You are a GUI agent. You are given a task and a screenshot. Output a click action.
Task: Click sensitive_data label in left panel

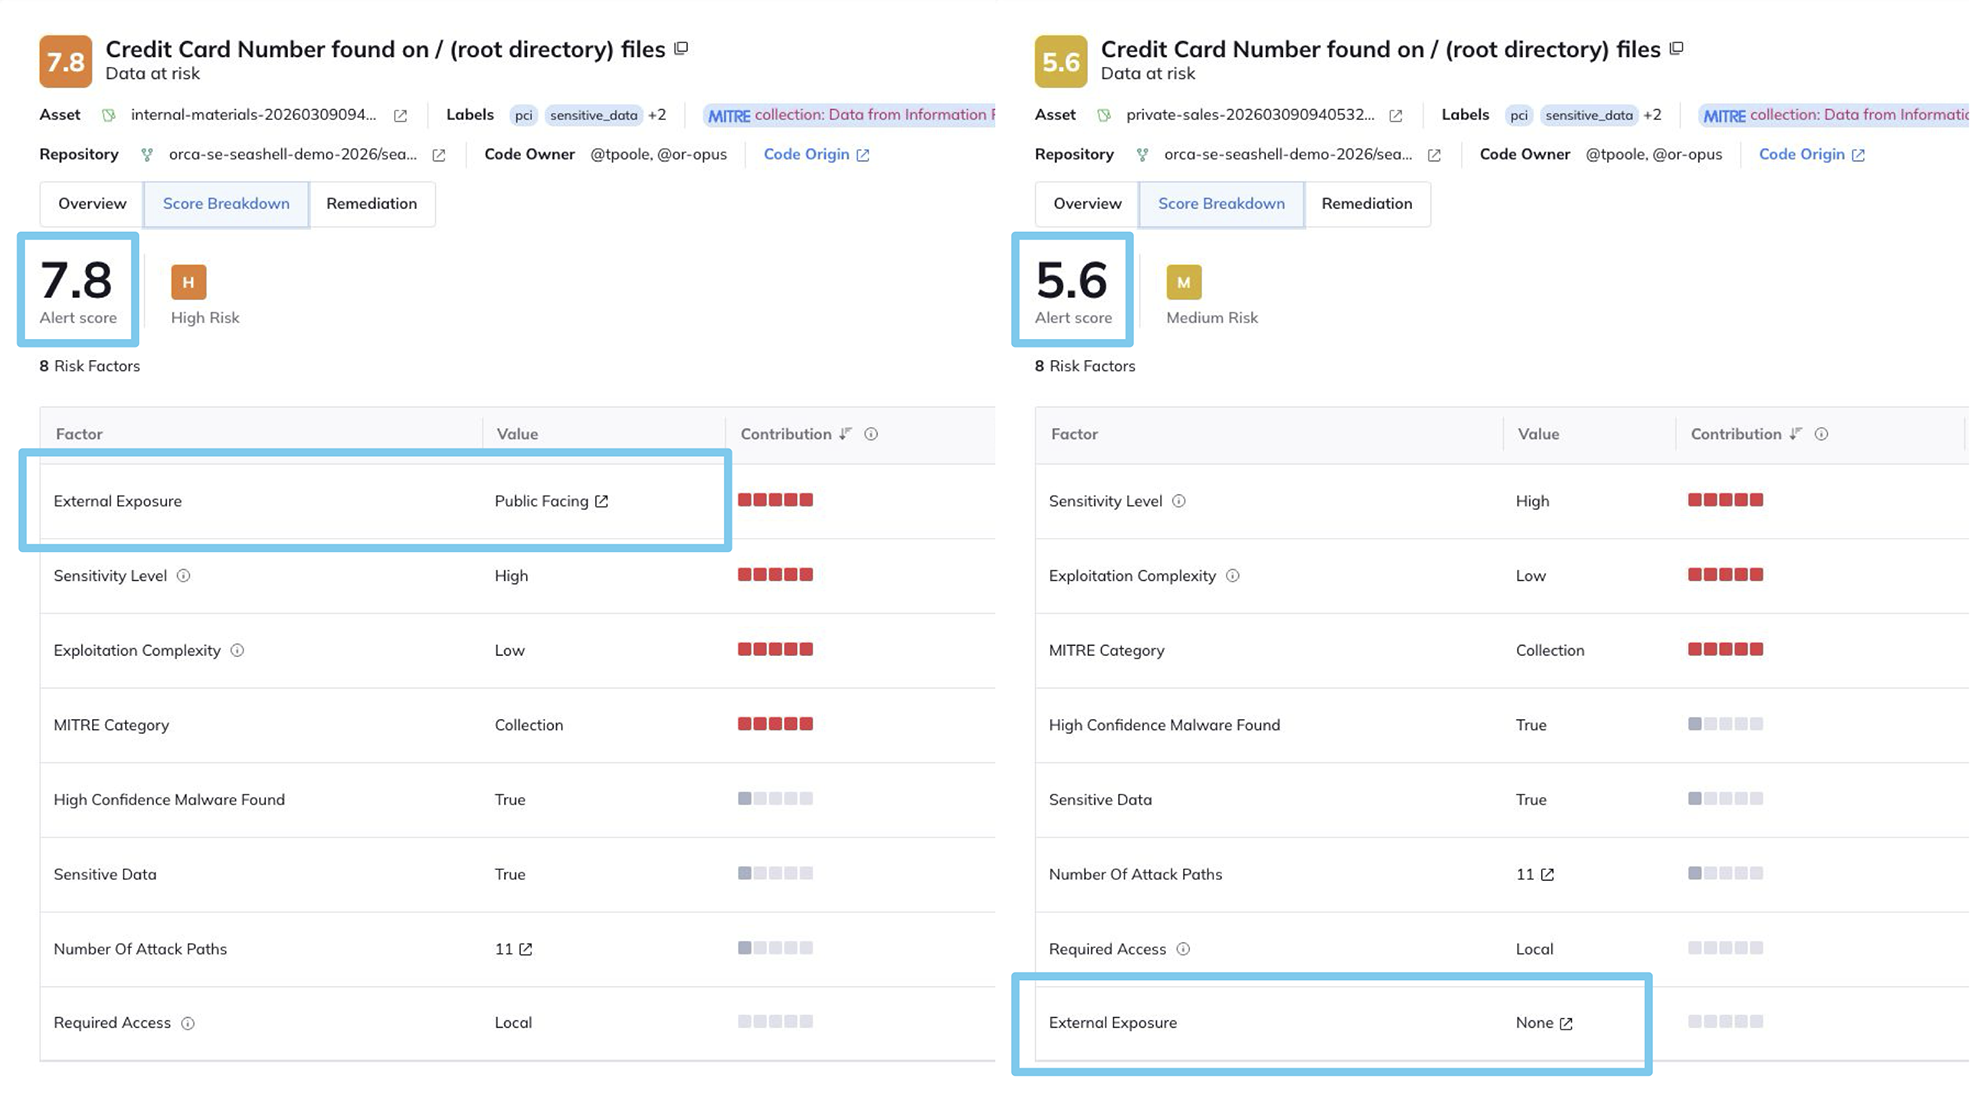[x=594, y=115]
